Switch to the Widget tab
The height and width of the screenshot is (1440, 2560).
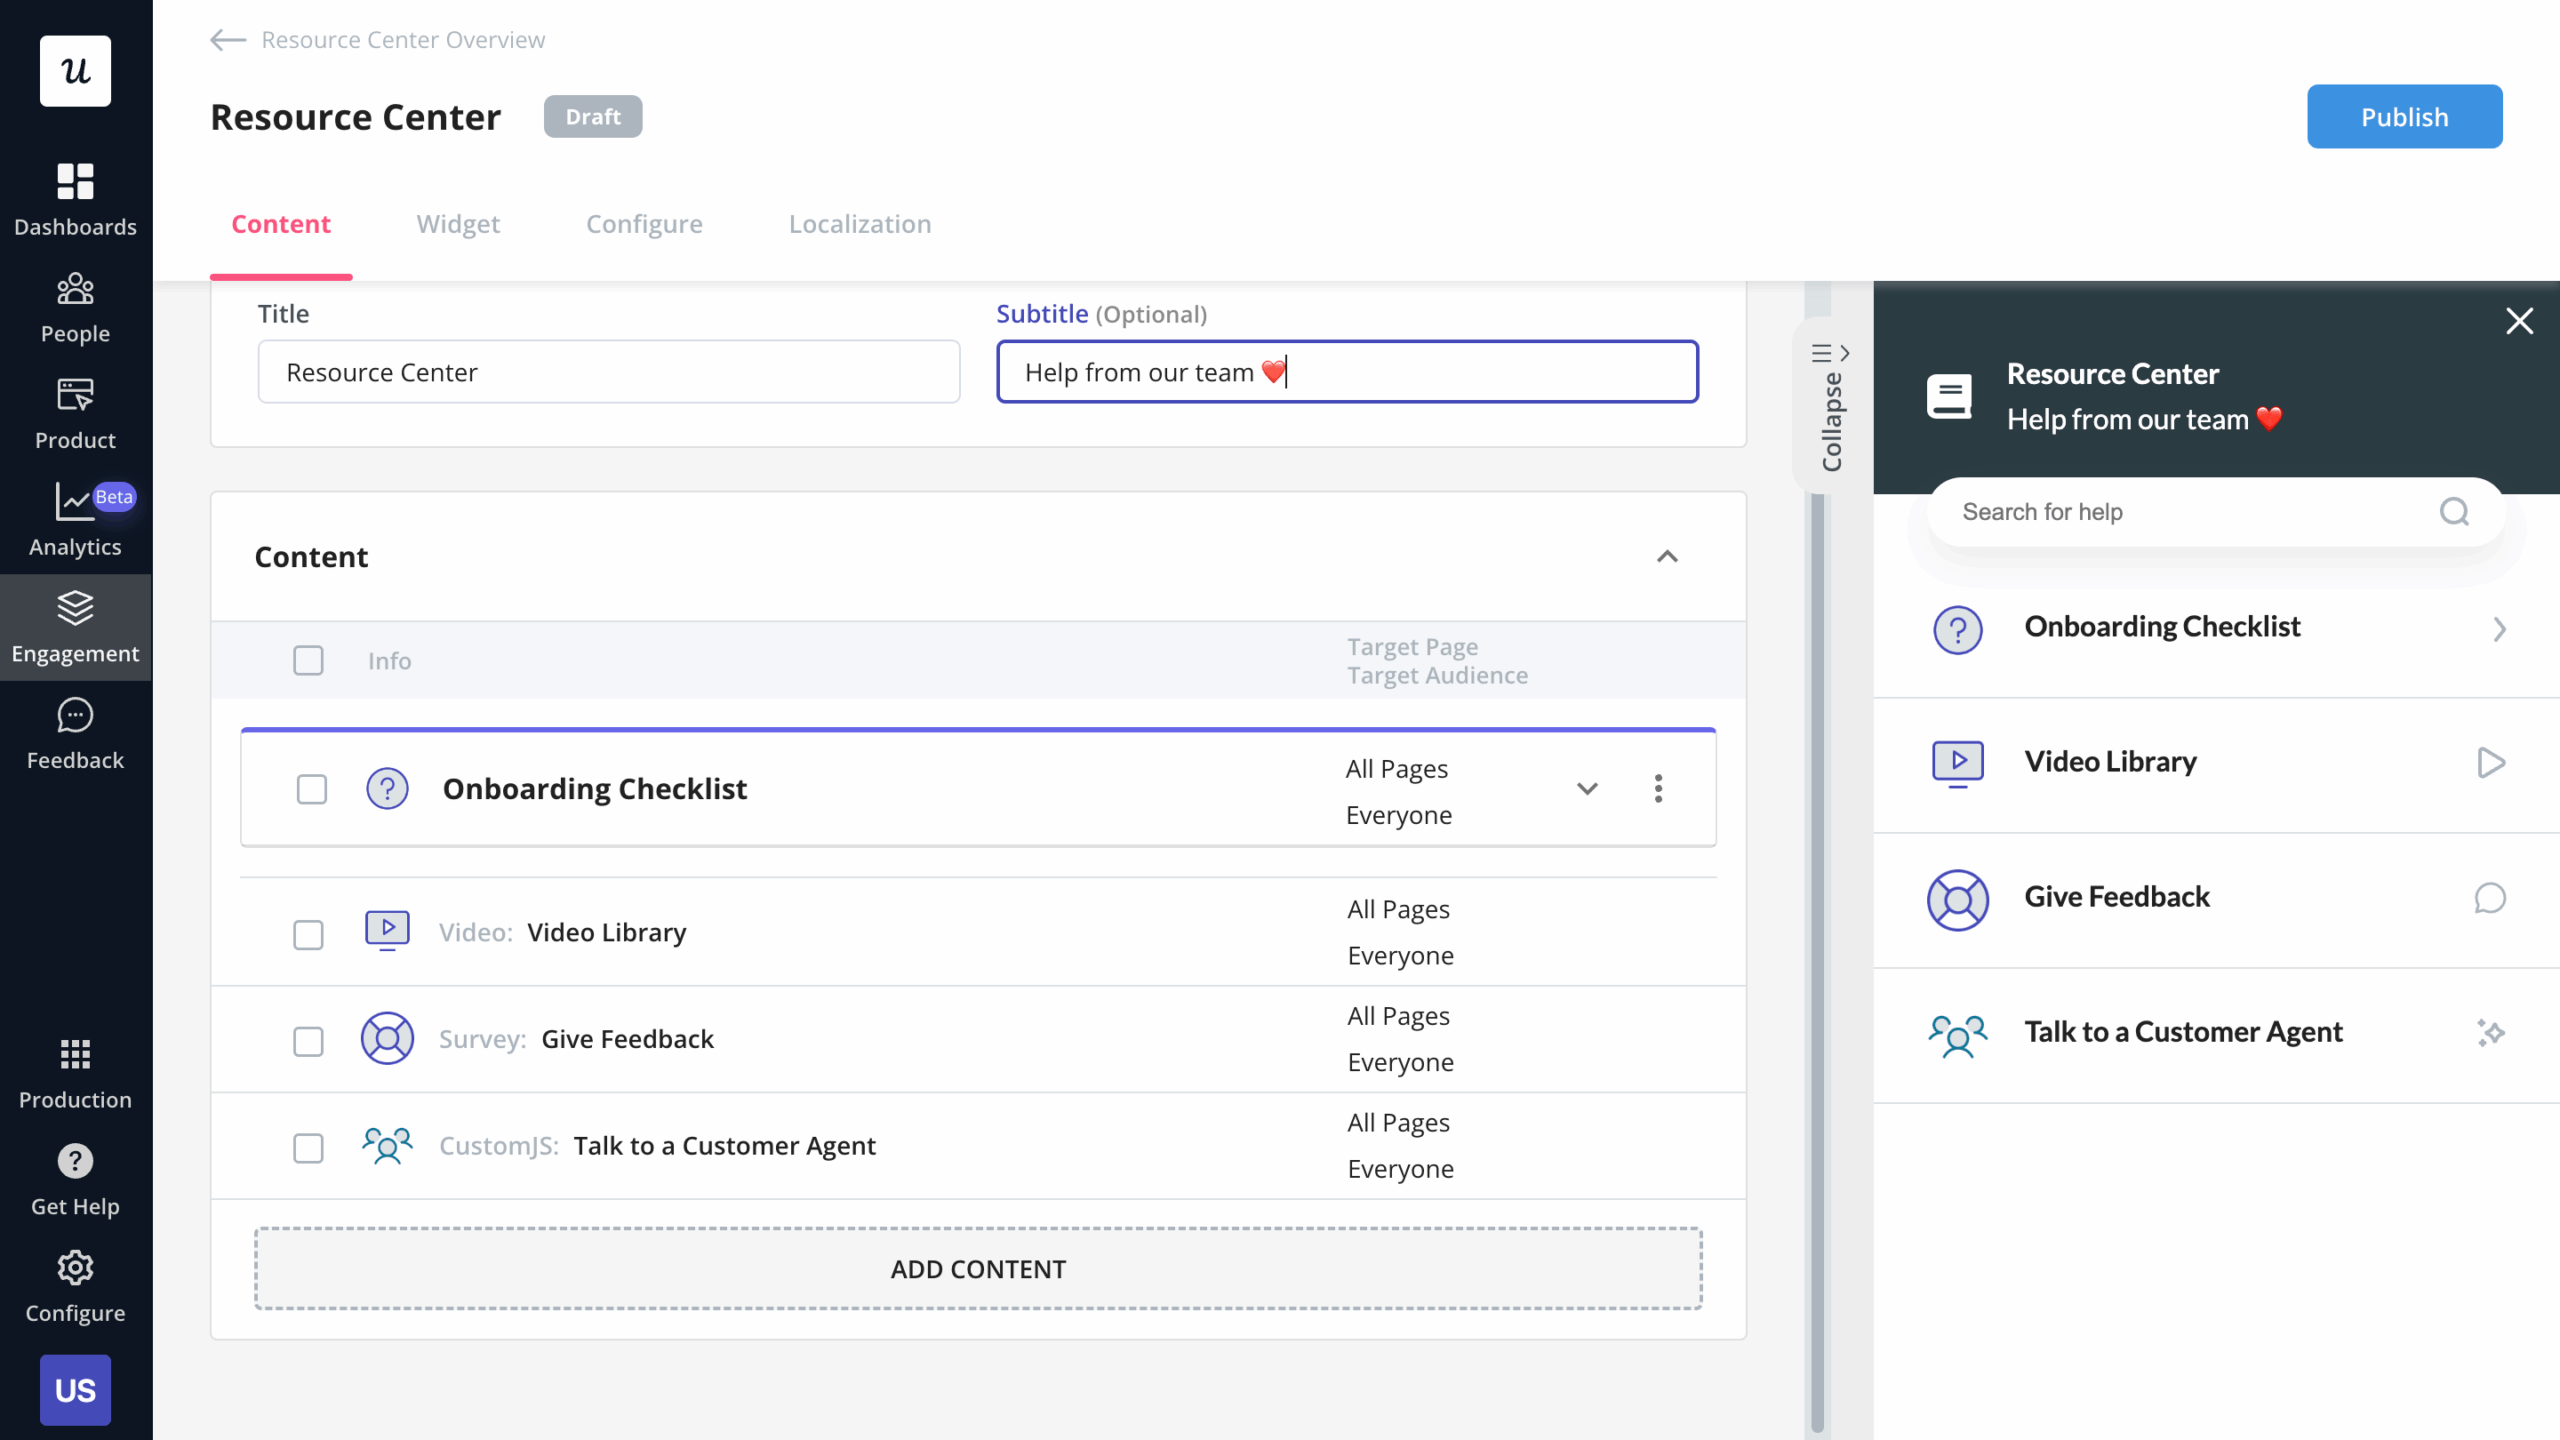coord(458,224)
